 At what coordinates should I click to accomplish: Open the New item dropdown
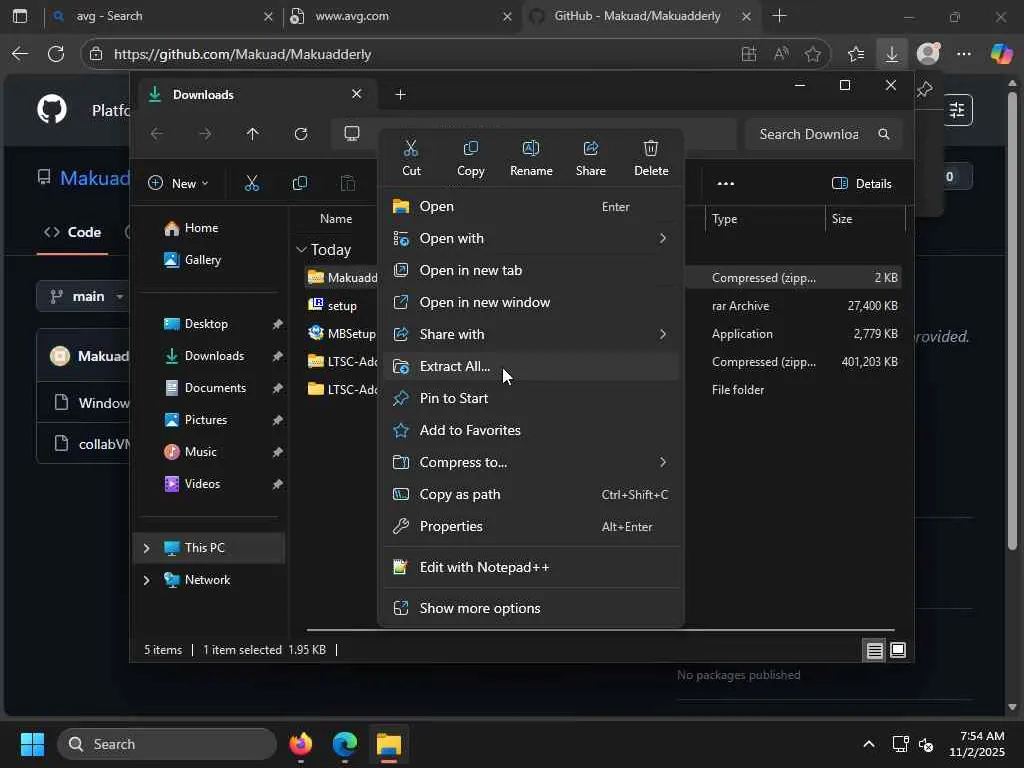179,183
